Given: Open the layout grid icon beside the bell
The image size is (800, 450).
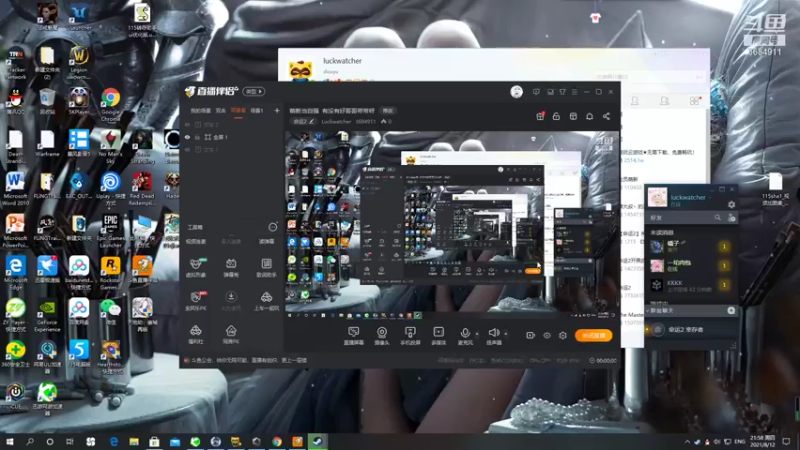Looking at the screenshot, I should click(x=573, y=116).
